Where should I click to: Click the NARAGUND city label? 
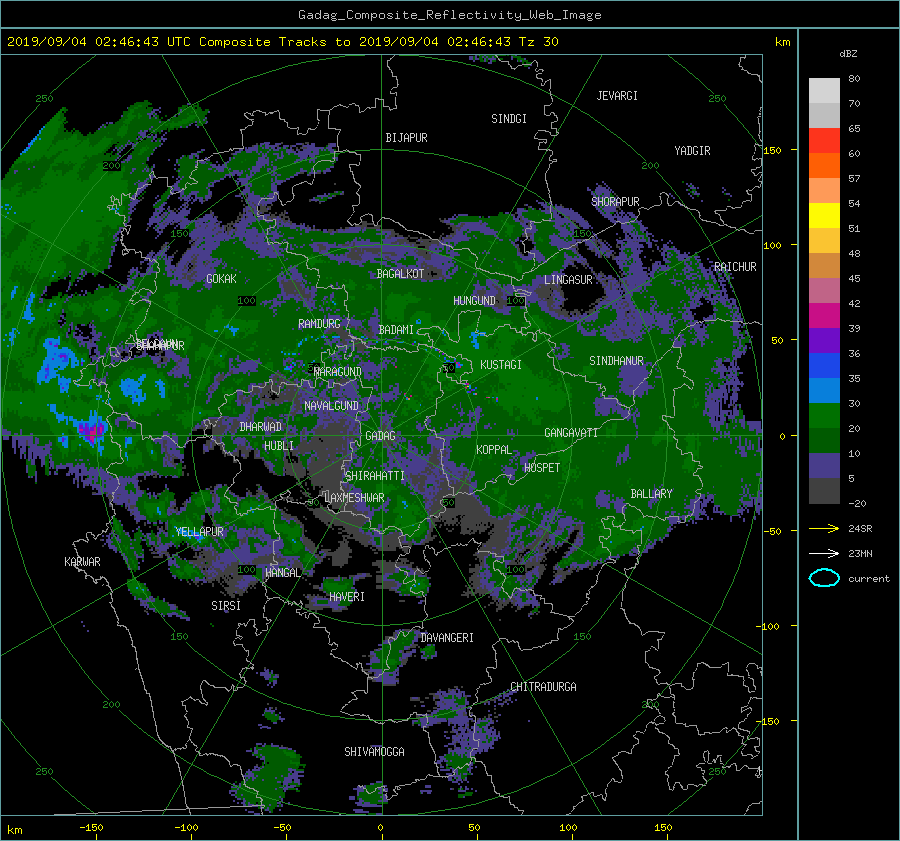click(338, 371)
